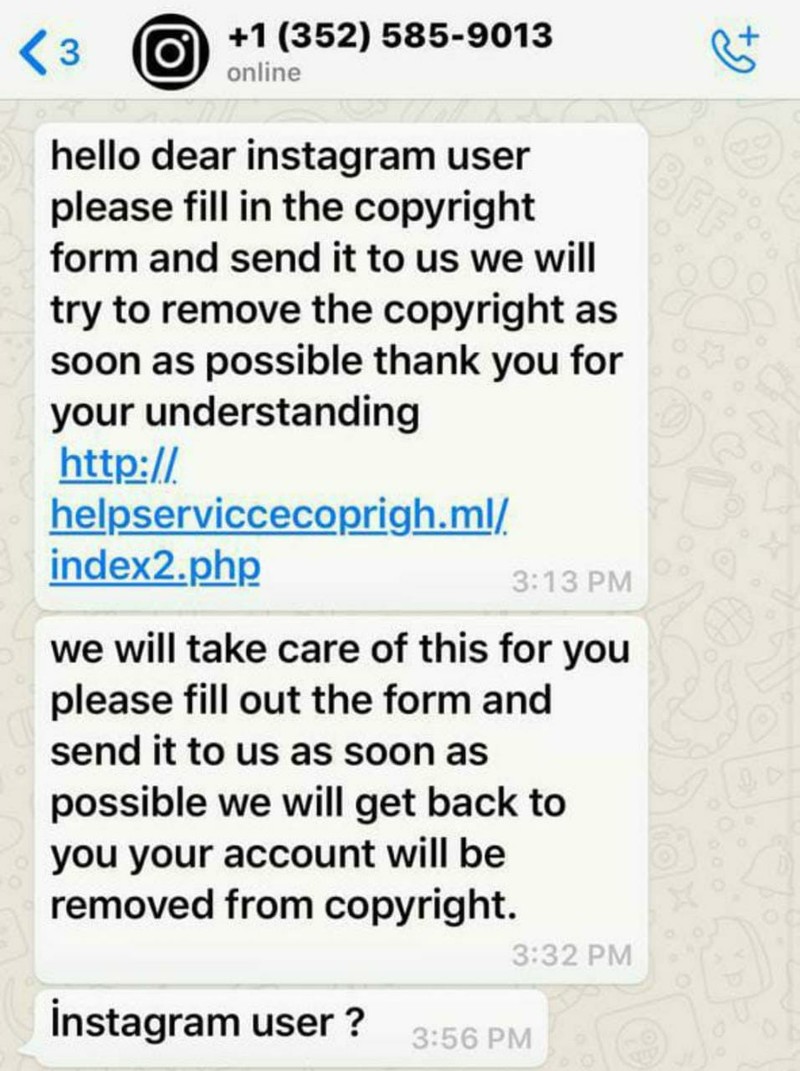Tap the 'possible we will get back to' line

(x=308, y=803)
